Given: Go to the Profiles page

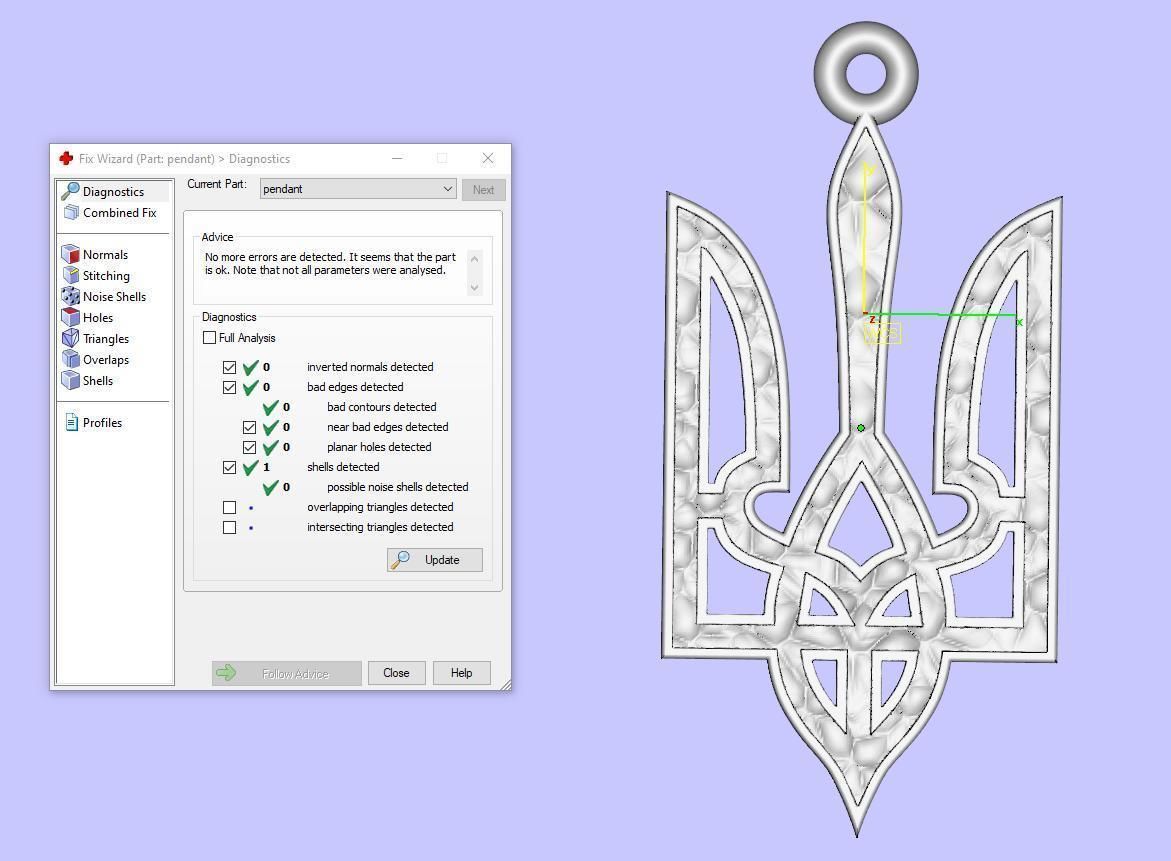Looking at the screenshot, I should pos(102,422).
